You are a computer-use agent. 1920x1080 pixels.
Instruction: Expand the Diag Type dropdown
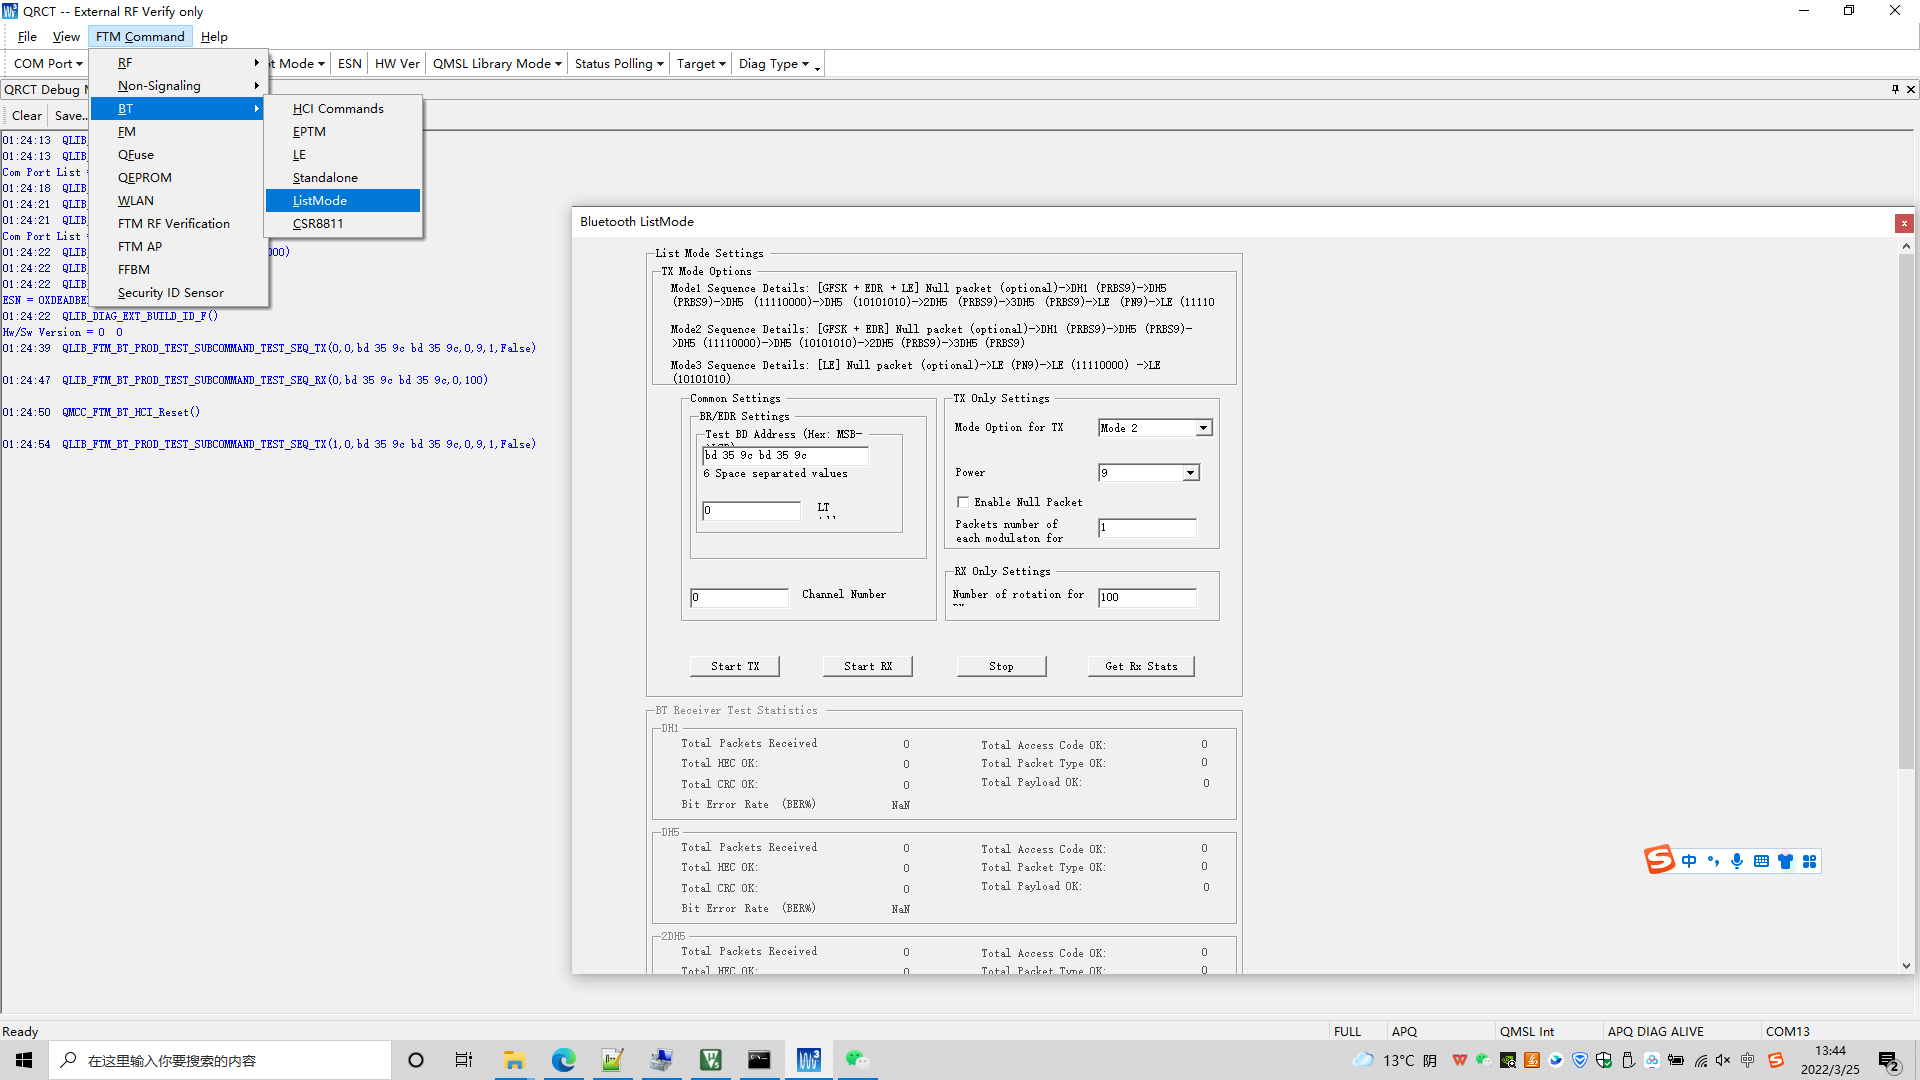click(x=773, y=64)
